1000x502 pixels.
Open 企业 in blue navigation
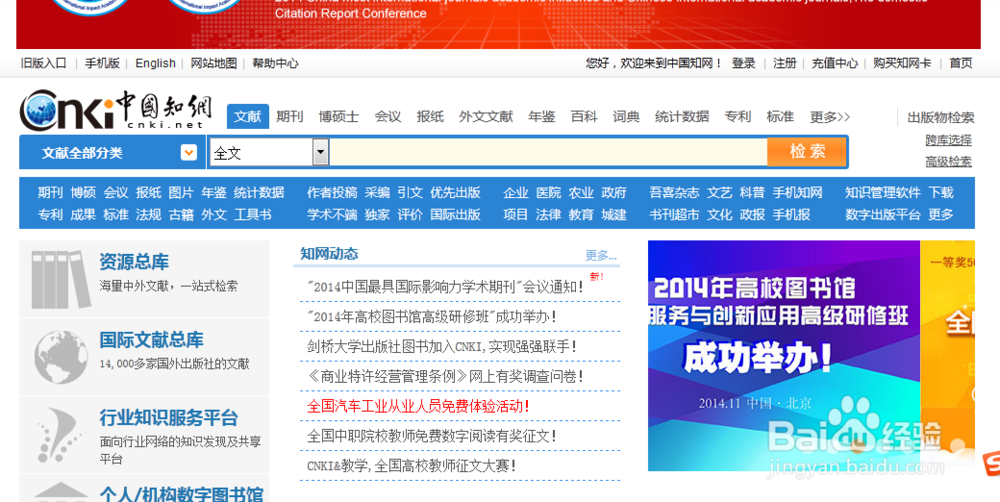[515, 193]
